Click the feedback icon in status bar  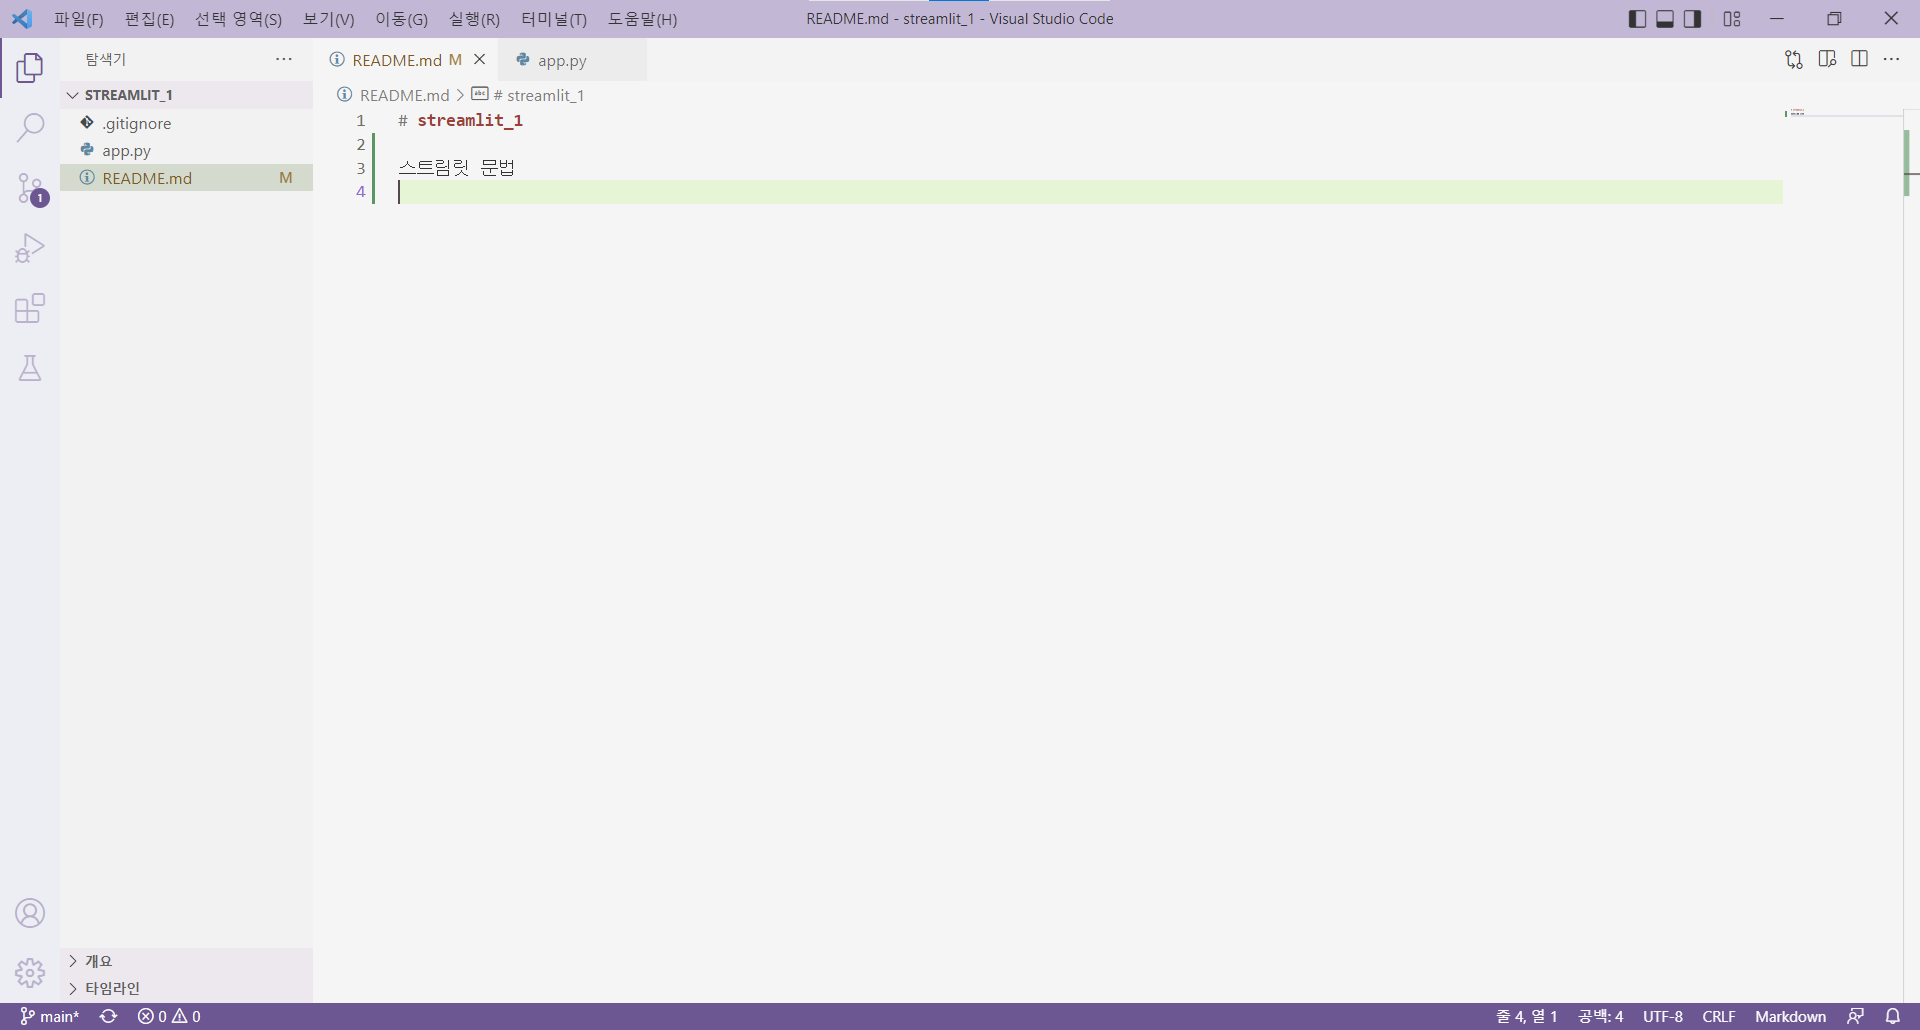coord(1856,1016)
